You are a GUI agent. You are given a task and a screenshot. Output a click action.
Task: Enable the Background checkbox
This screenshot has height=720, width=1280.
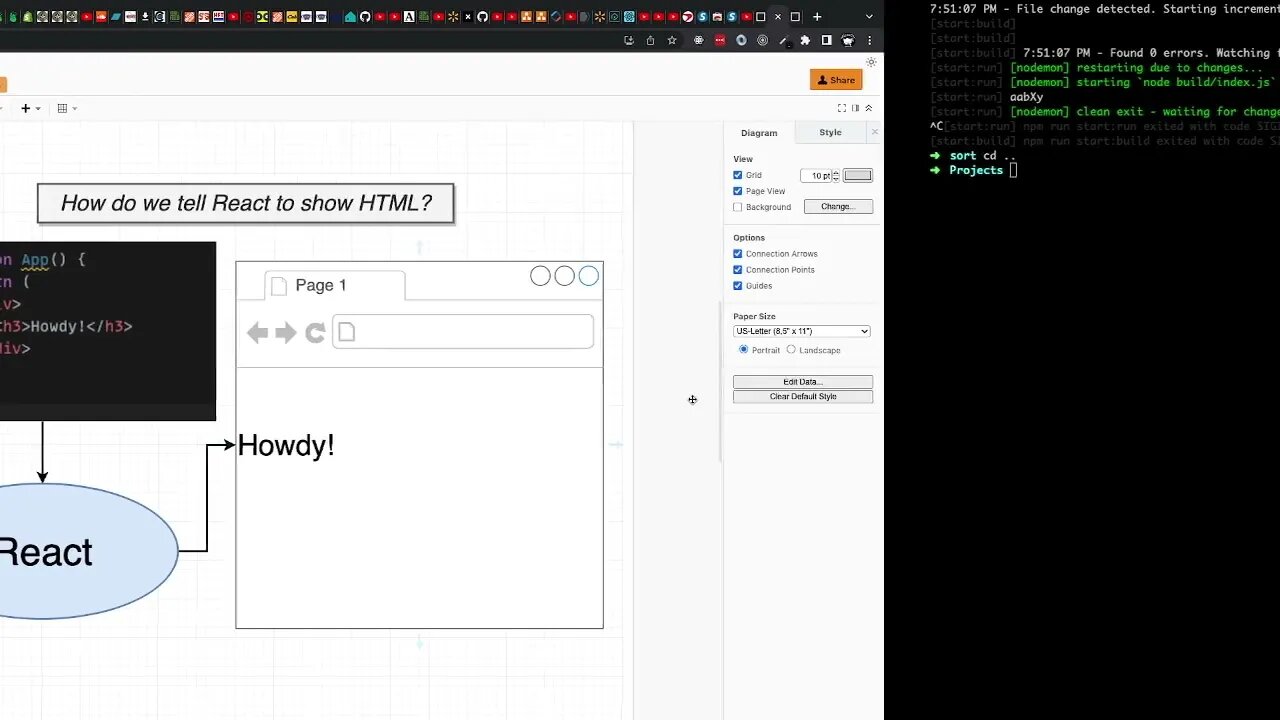[x=738, y=207]
